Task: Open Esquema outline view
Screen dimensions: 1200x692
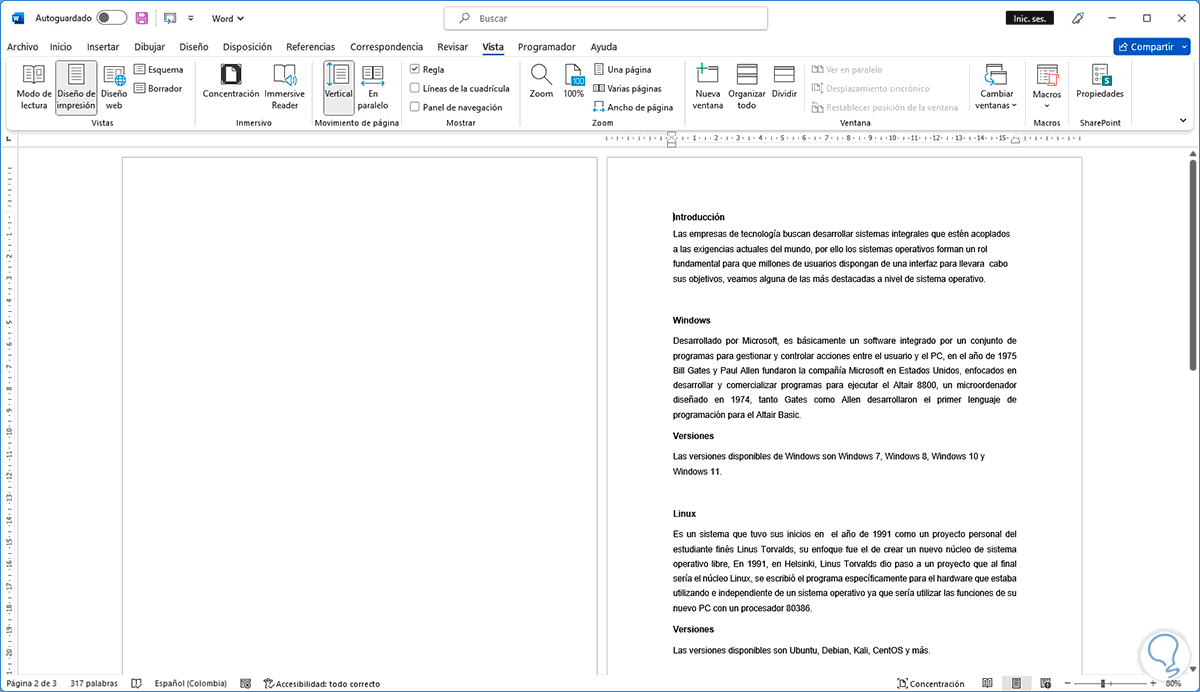Action: [159, 70]
